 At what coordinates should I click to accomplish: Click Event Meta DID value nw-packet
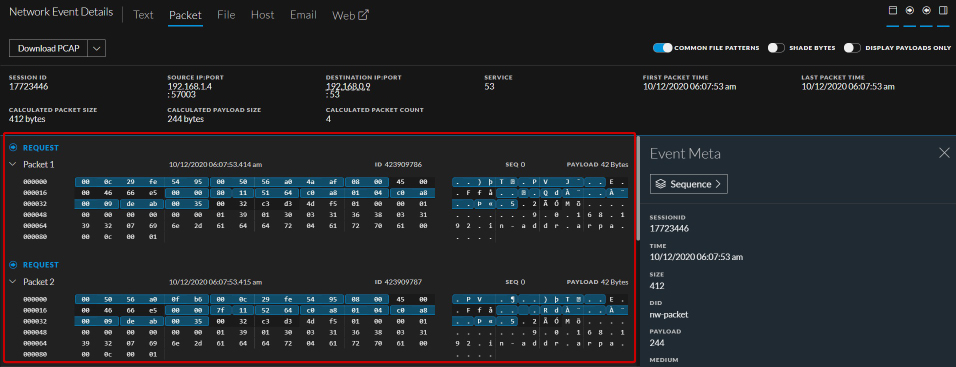click(669, 314)
